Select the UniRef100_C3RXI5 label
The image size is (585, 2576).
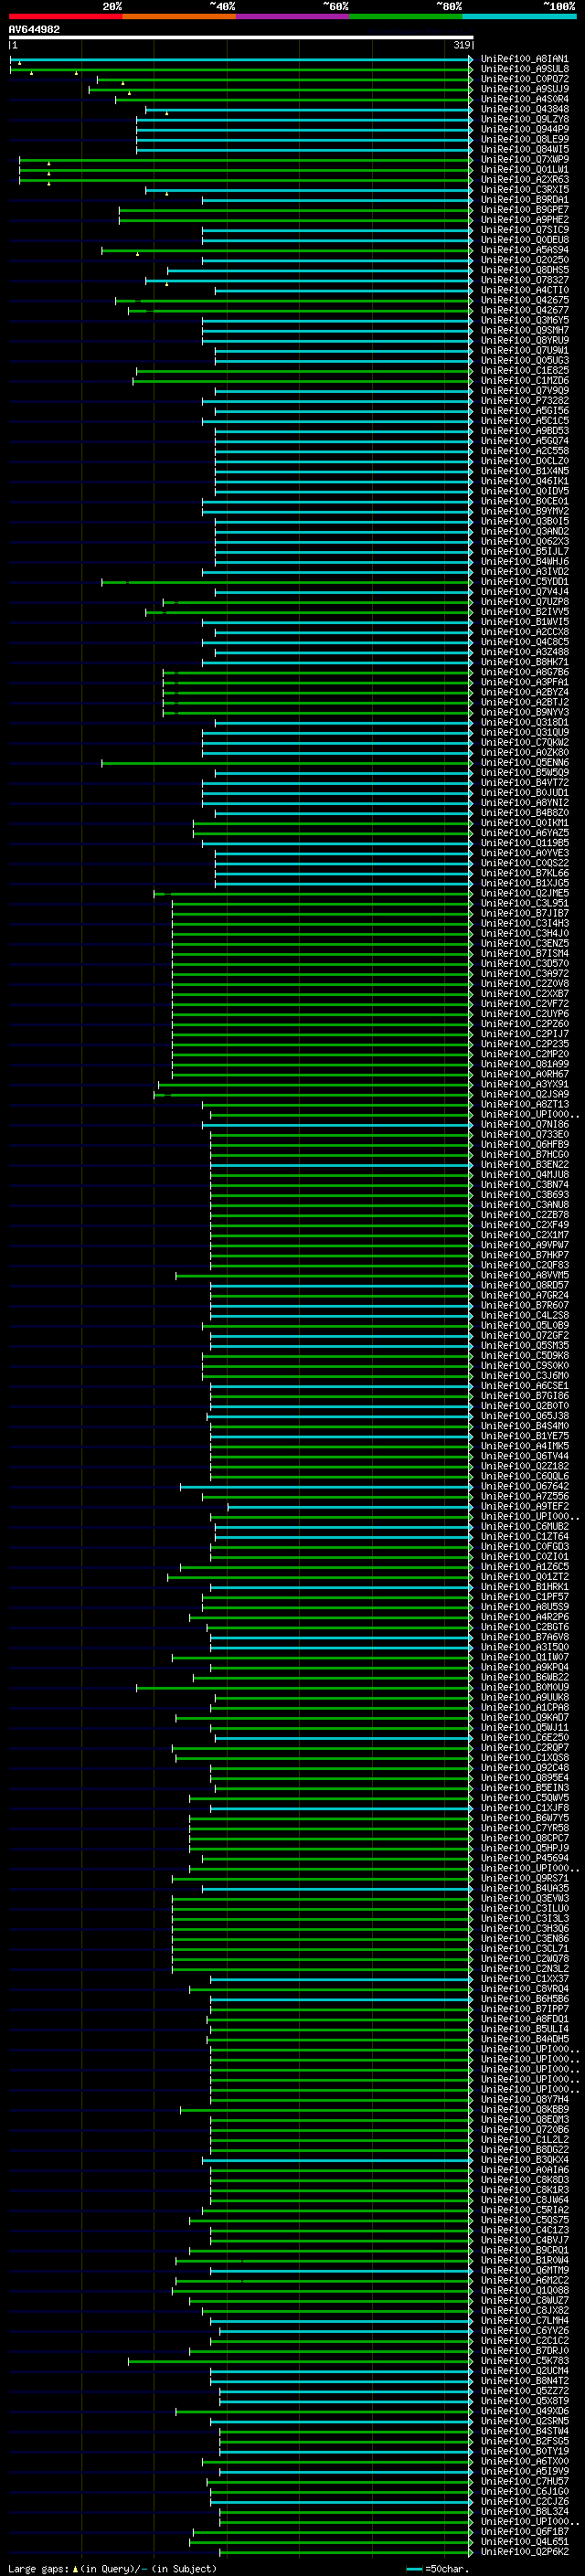coord(524,190)
